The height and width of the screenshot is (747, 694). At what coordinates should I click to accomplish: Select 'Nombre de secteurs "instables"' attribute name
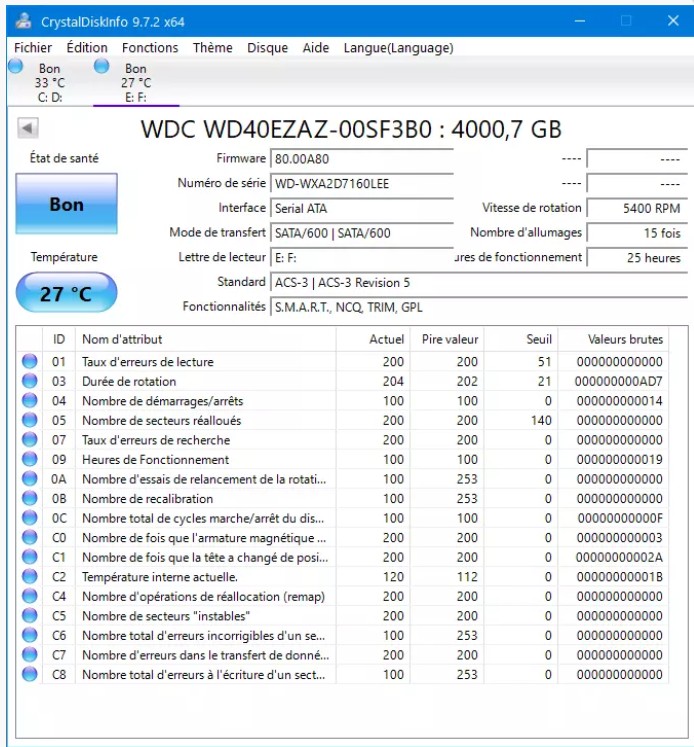(x=166, y=616)
